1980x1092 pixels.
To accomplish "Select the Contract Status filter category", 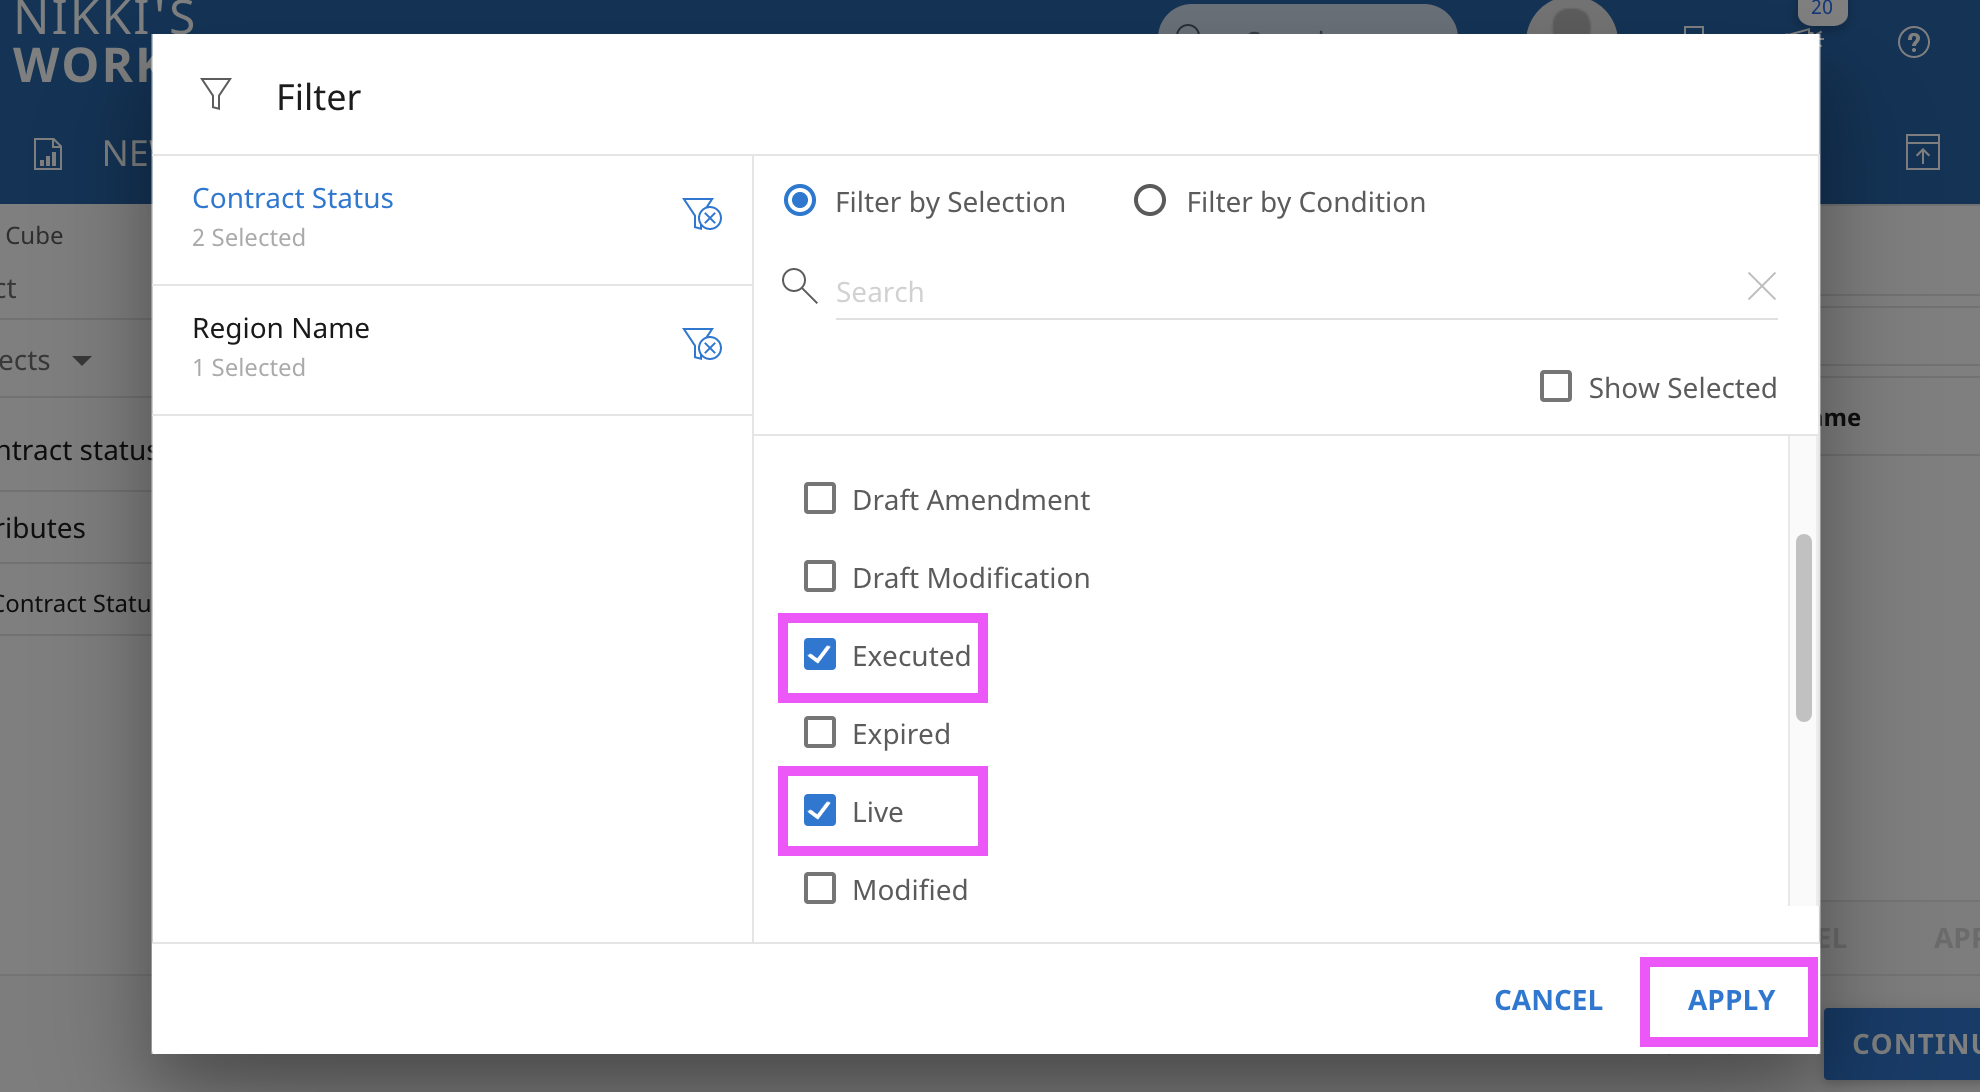I will (293, 199).
